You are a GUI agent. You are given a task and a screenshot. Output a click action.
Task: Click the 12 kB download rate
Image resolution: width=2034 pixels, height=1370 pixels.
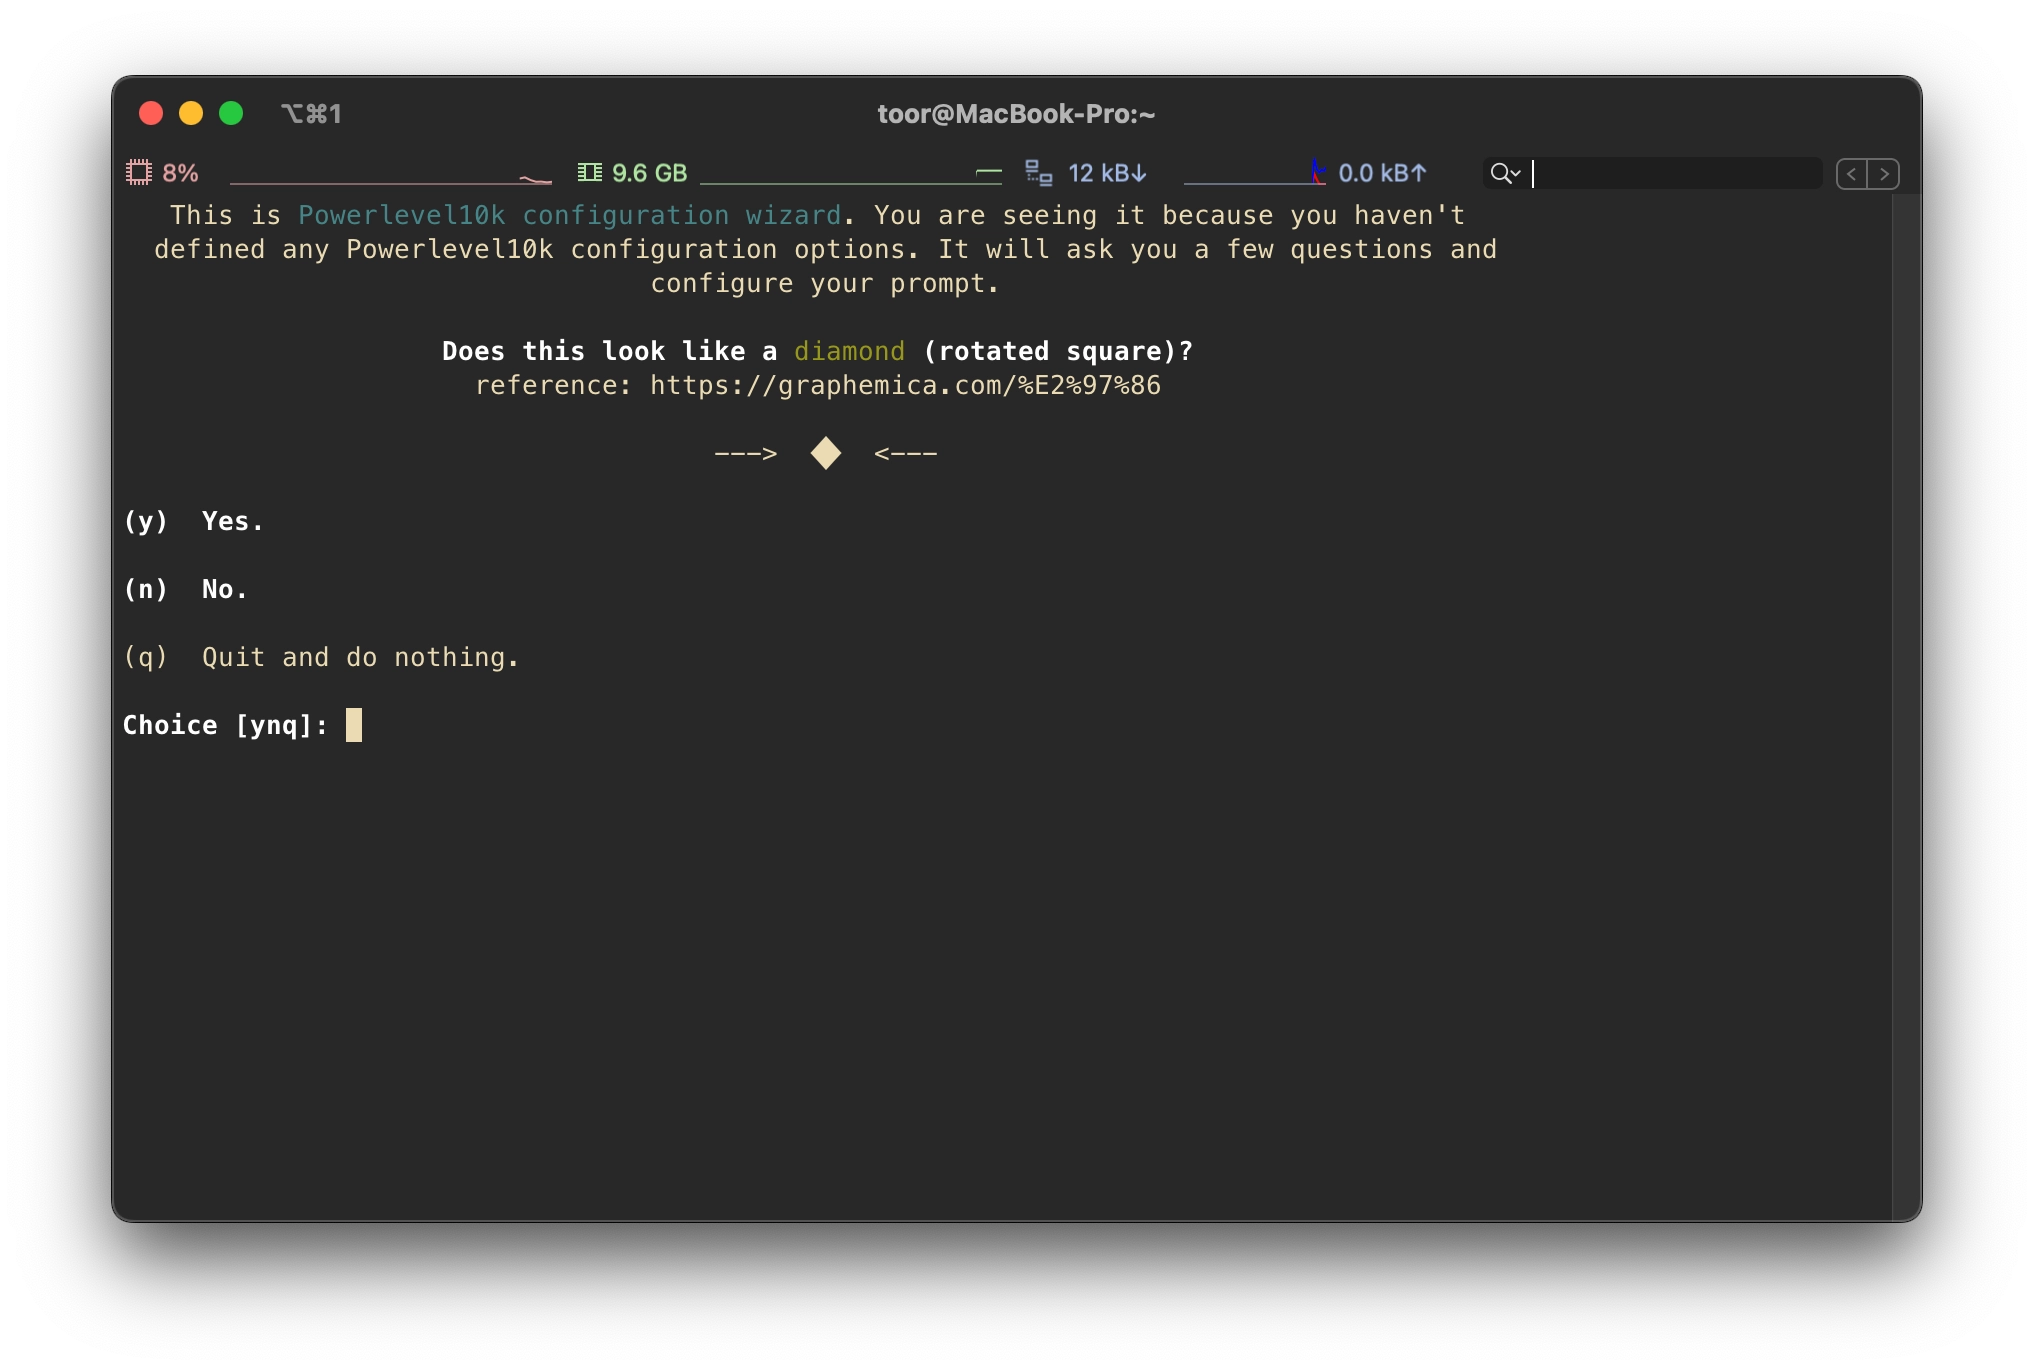pos(1106,173)
